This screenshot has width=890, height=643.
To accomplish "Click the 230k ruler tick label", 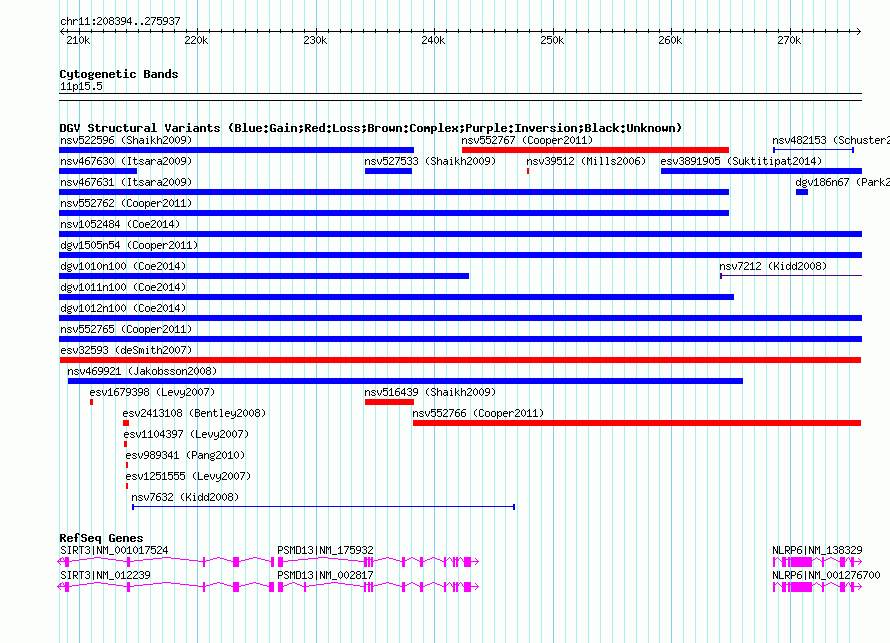I will [315, 40].
